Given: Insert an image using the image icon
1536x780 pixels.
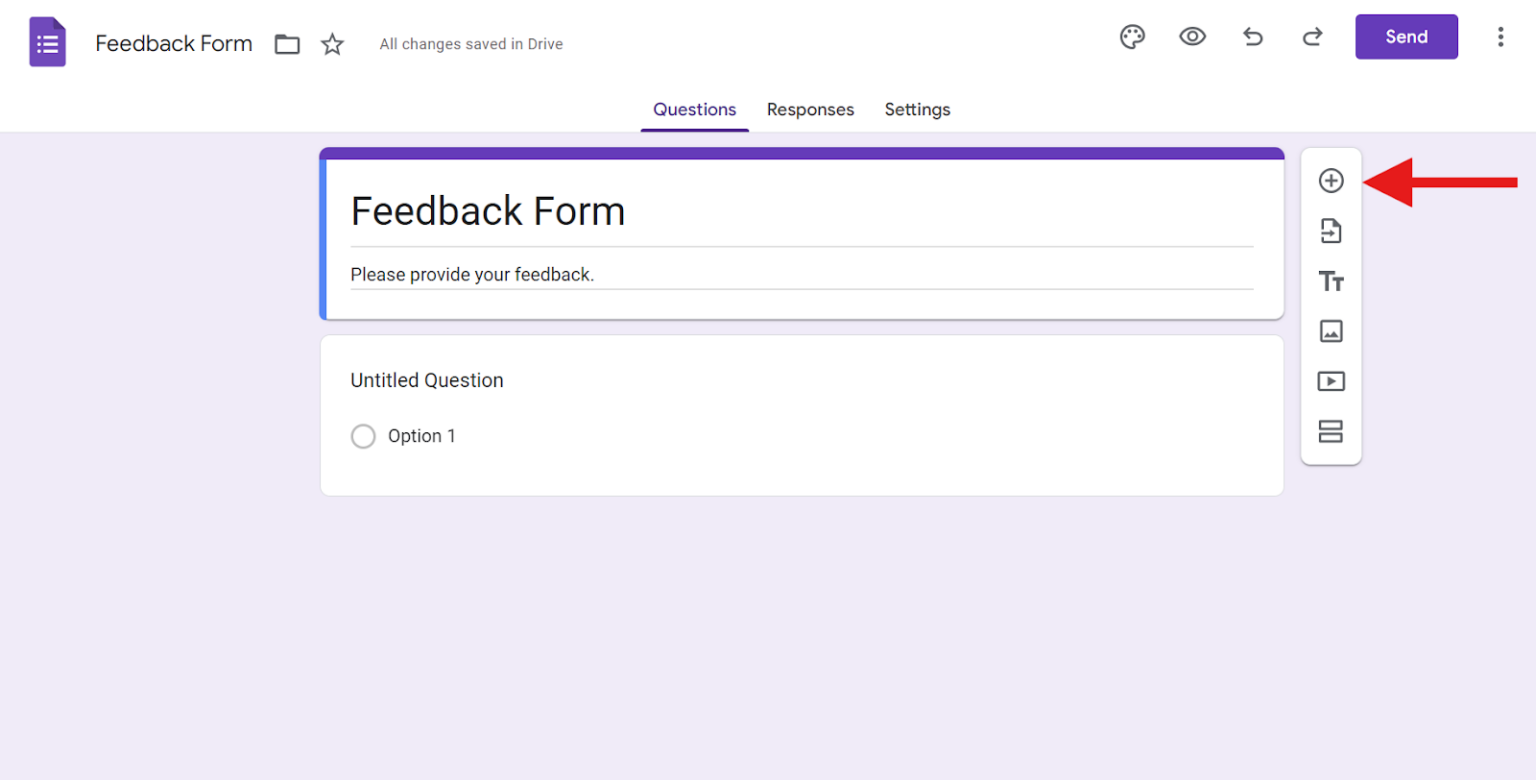Looking at the screenshot, I should (x=1331, y=331).
